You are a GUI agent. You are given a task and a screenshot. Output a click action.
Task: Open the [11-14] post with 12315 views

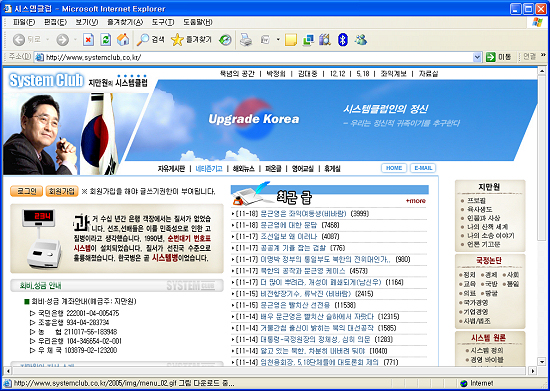coord(317,317)
